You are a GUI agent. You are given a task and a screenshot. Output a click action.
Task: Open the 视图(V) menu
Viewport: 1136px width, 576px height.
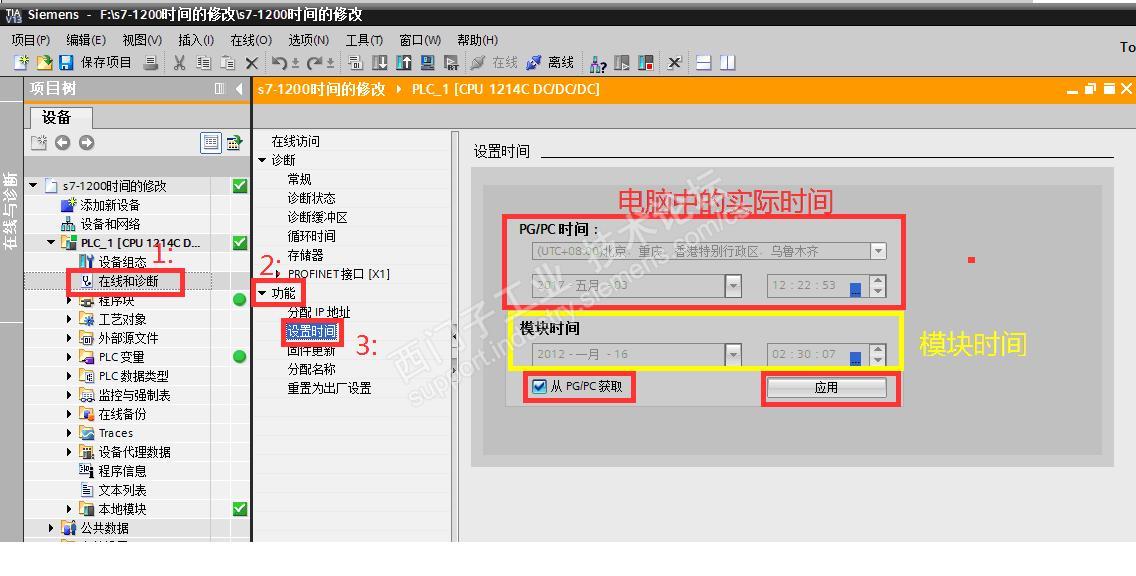coord(142,40)
